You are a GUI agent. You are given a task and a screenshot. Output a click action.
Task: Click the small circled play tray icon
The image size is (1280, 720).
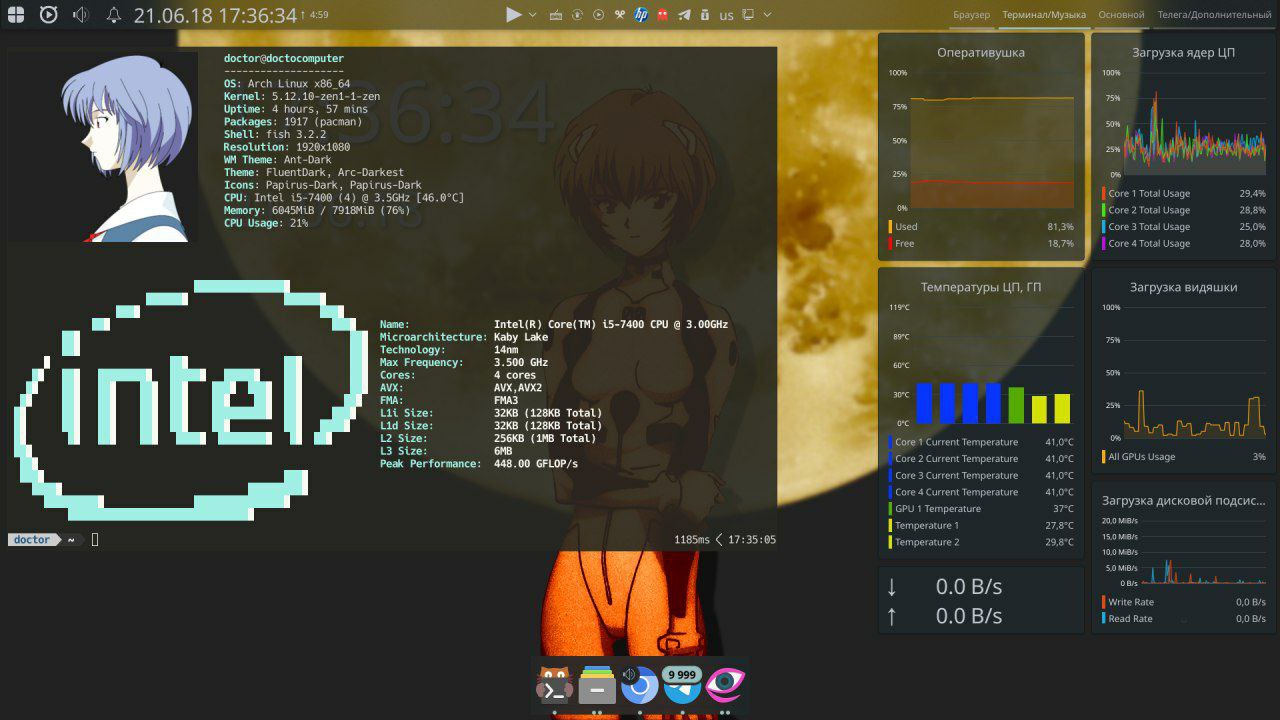tap(598, 15)
